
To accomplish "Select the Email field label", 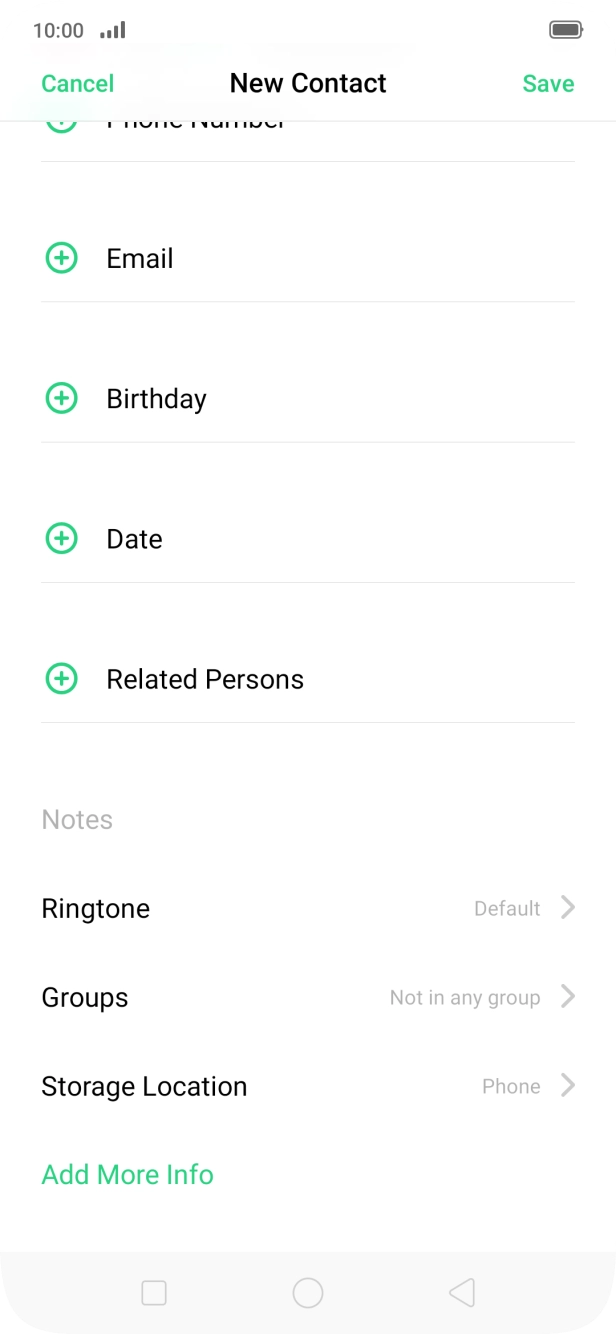I will coord(140,259).
